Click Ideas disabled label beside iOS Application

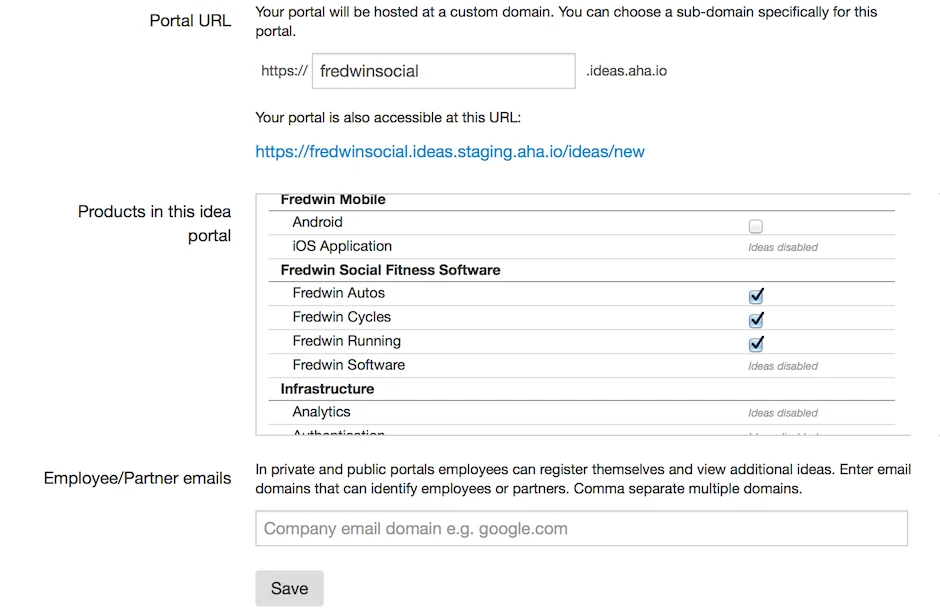(783, 247)
